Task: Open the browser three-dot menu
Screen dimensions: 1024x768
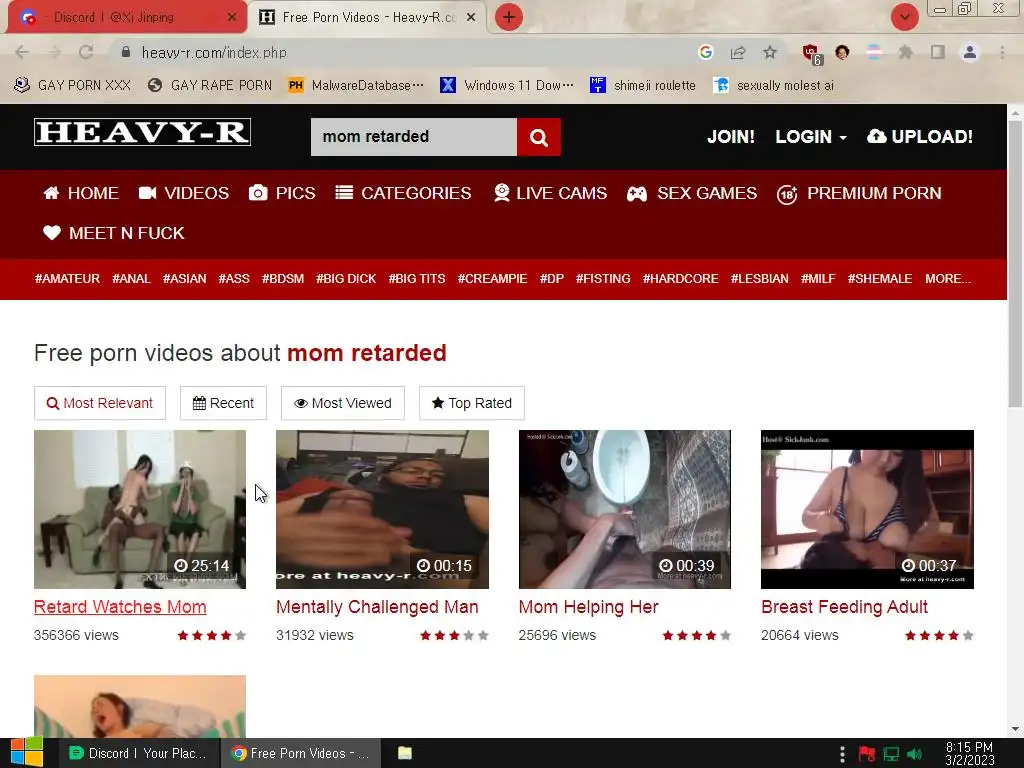Action: pyautogui.click(x=1002, y=52)
